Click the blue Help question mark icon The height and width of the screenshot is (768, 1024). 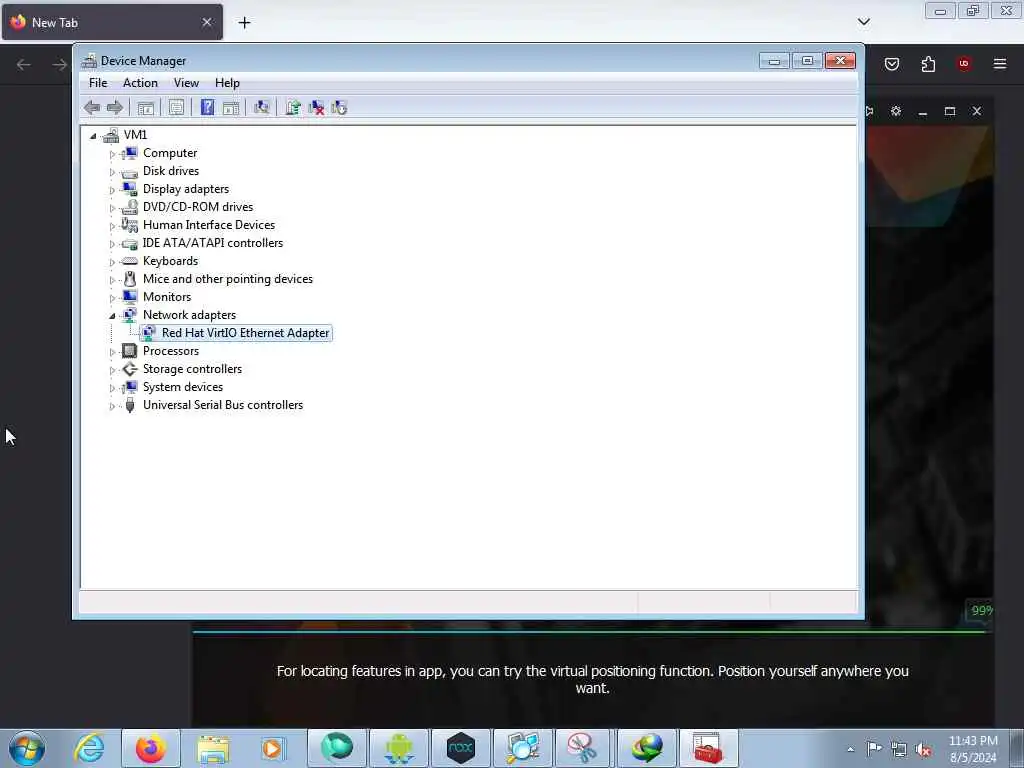click(207, 107)
